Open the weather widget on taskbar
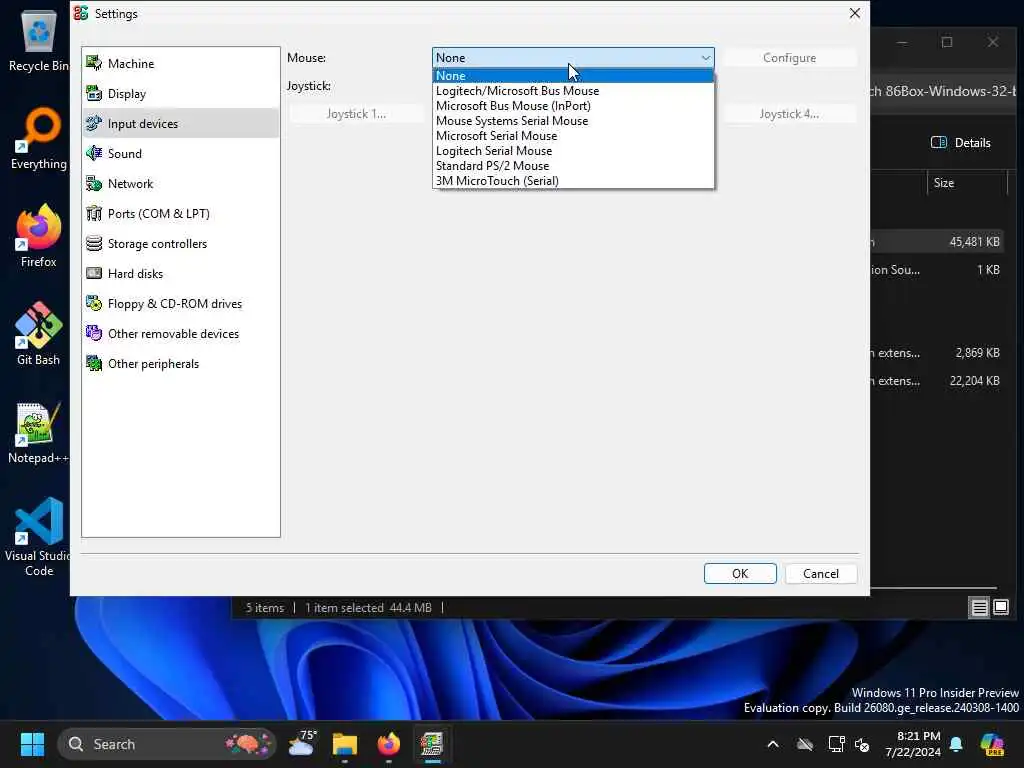The width and height of the screenshot is (1024, 768). click(302, 744)
